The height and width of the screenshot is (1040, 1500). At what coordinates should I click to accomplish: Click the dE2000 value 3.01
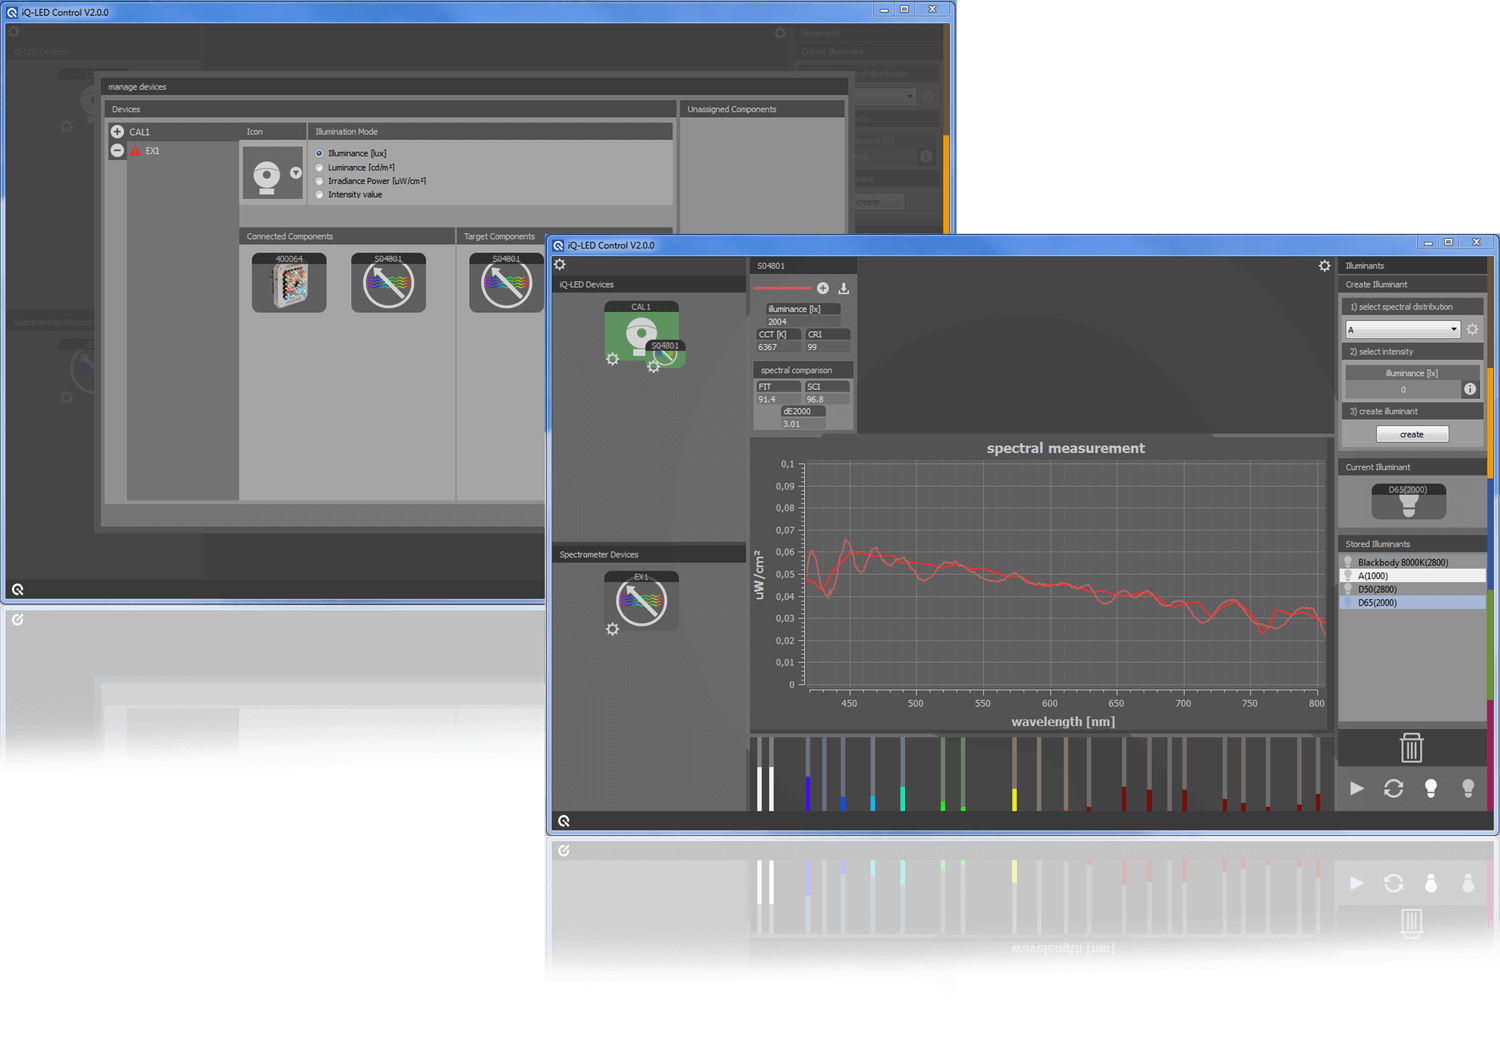[x=803, y=424]
